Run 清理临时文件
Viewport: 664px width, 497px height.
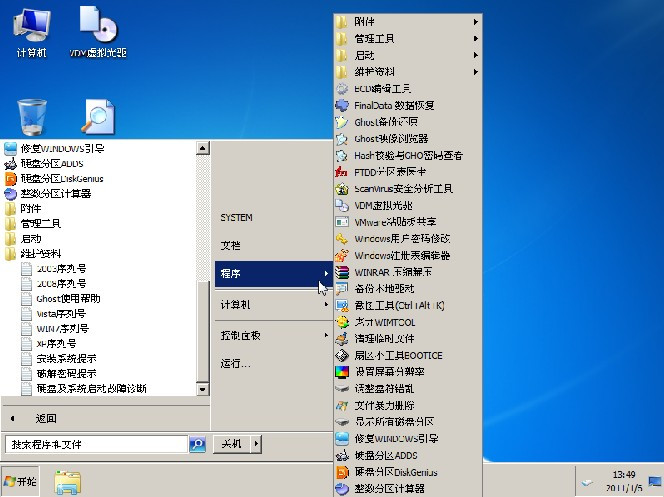coord(408,339)
